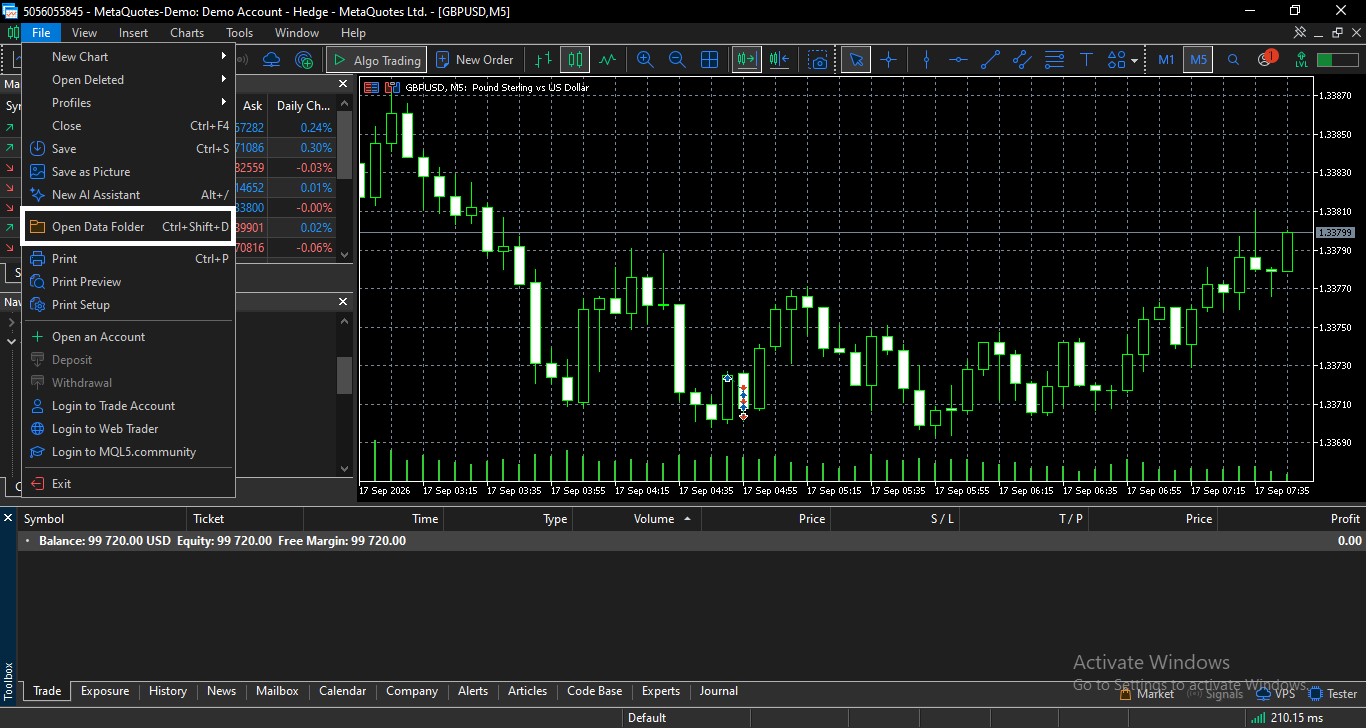Open the Tester button in status area
Image resolution: width=1368 pixels, height=728 pixels.
[x=1332, y=694]
